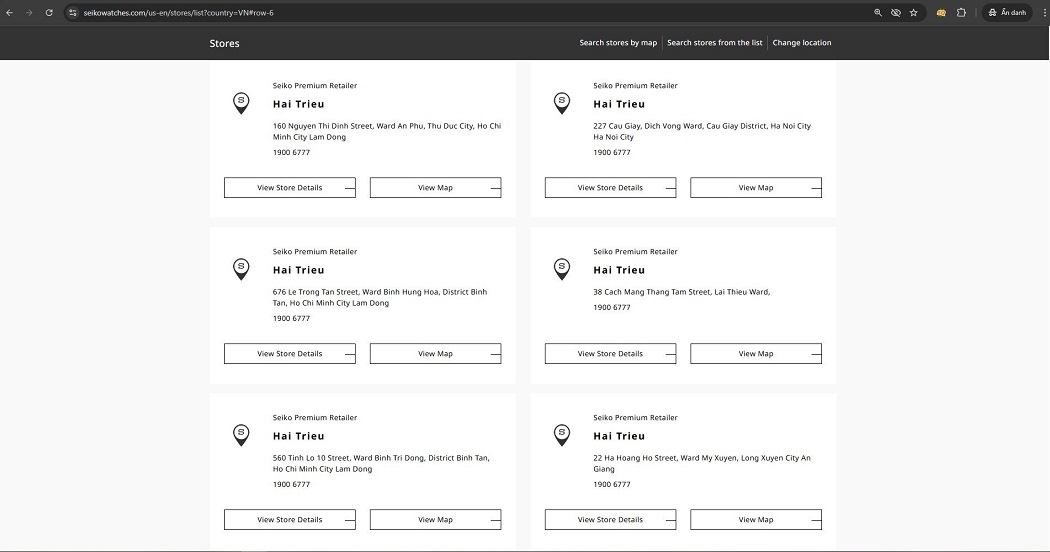
Task: Click phone 1900 6777 under 227 Cau Giay
Action: click(x=612, y=153)
